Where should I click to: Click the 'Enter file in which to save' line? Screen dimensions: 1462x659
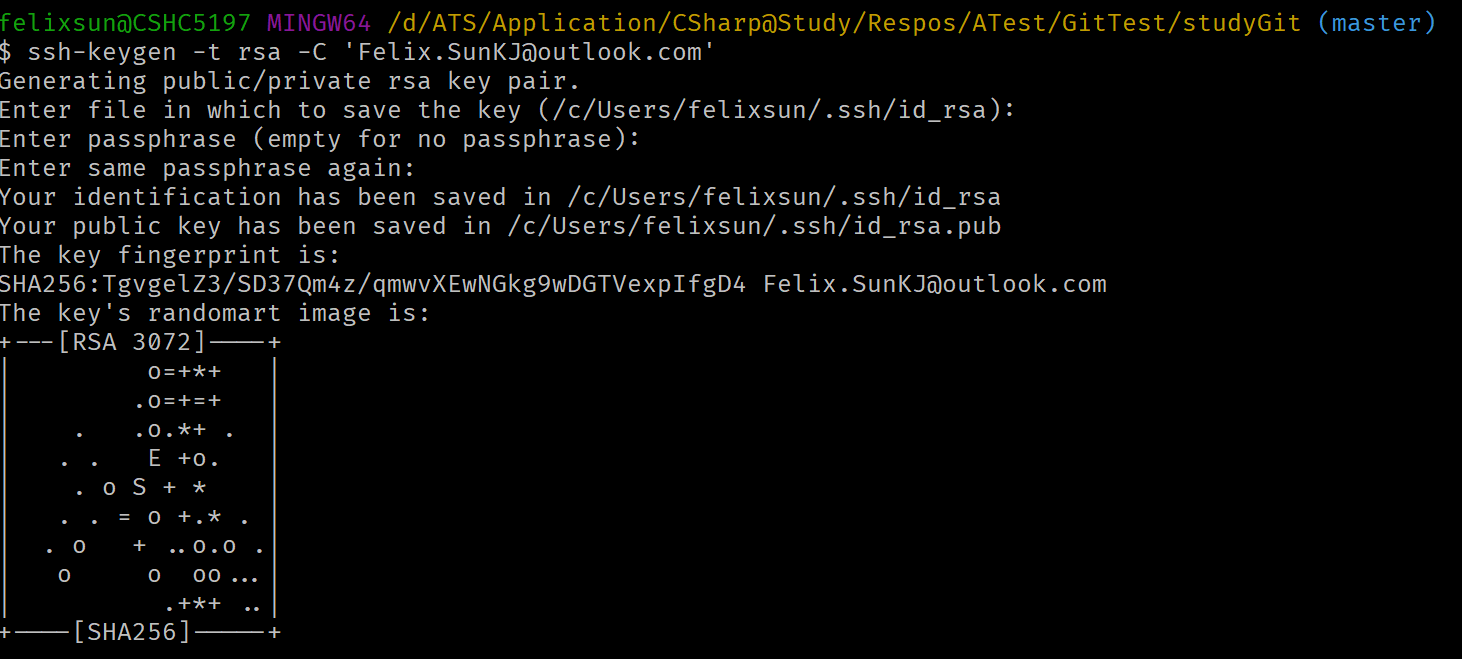click(x=508, y=110)
